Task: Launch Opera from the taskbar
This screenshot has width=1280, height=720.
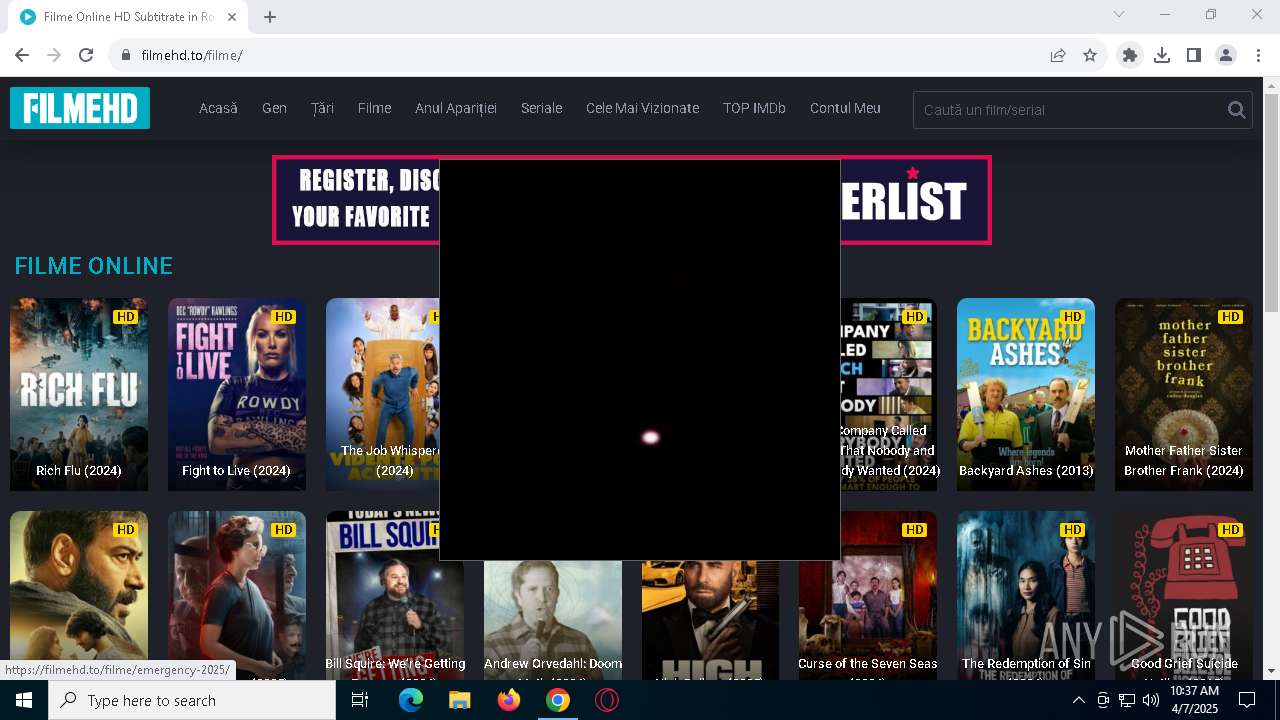Action: tap(607, 700)
